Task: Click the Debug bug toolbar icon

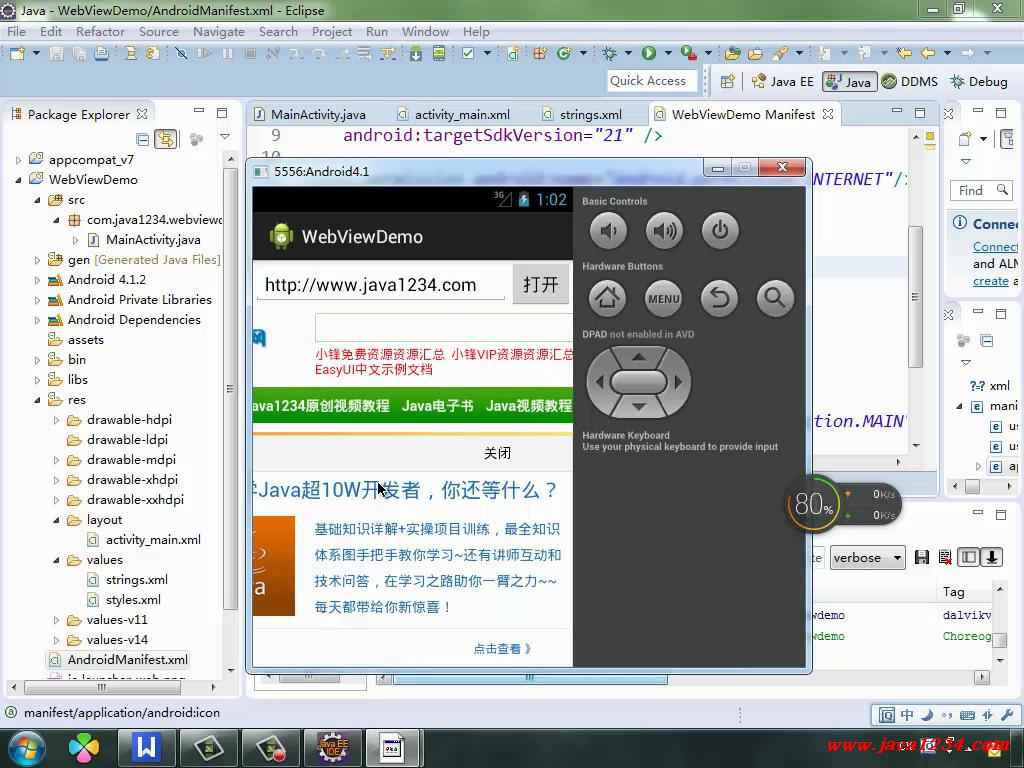Action: click(x=609, y=54)
